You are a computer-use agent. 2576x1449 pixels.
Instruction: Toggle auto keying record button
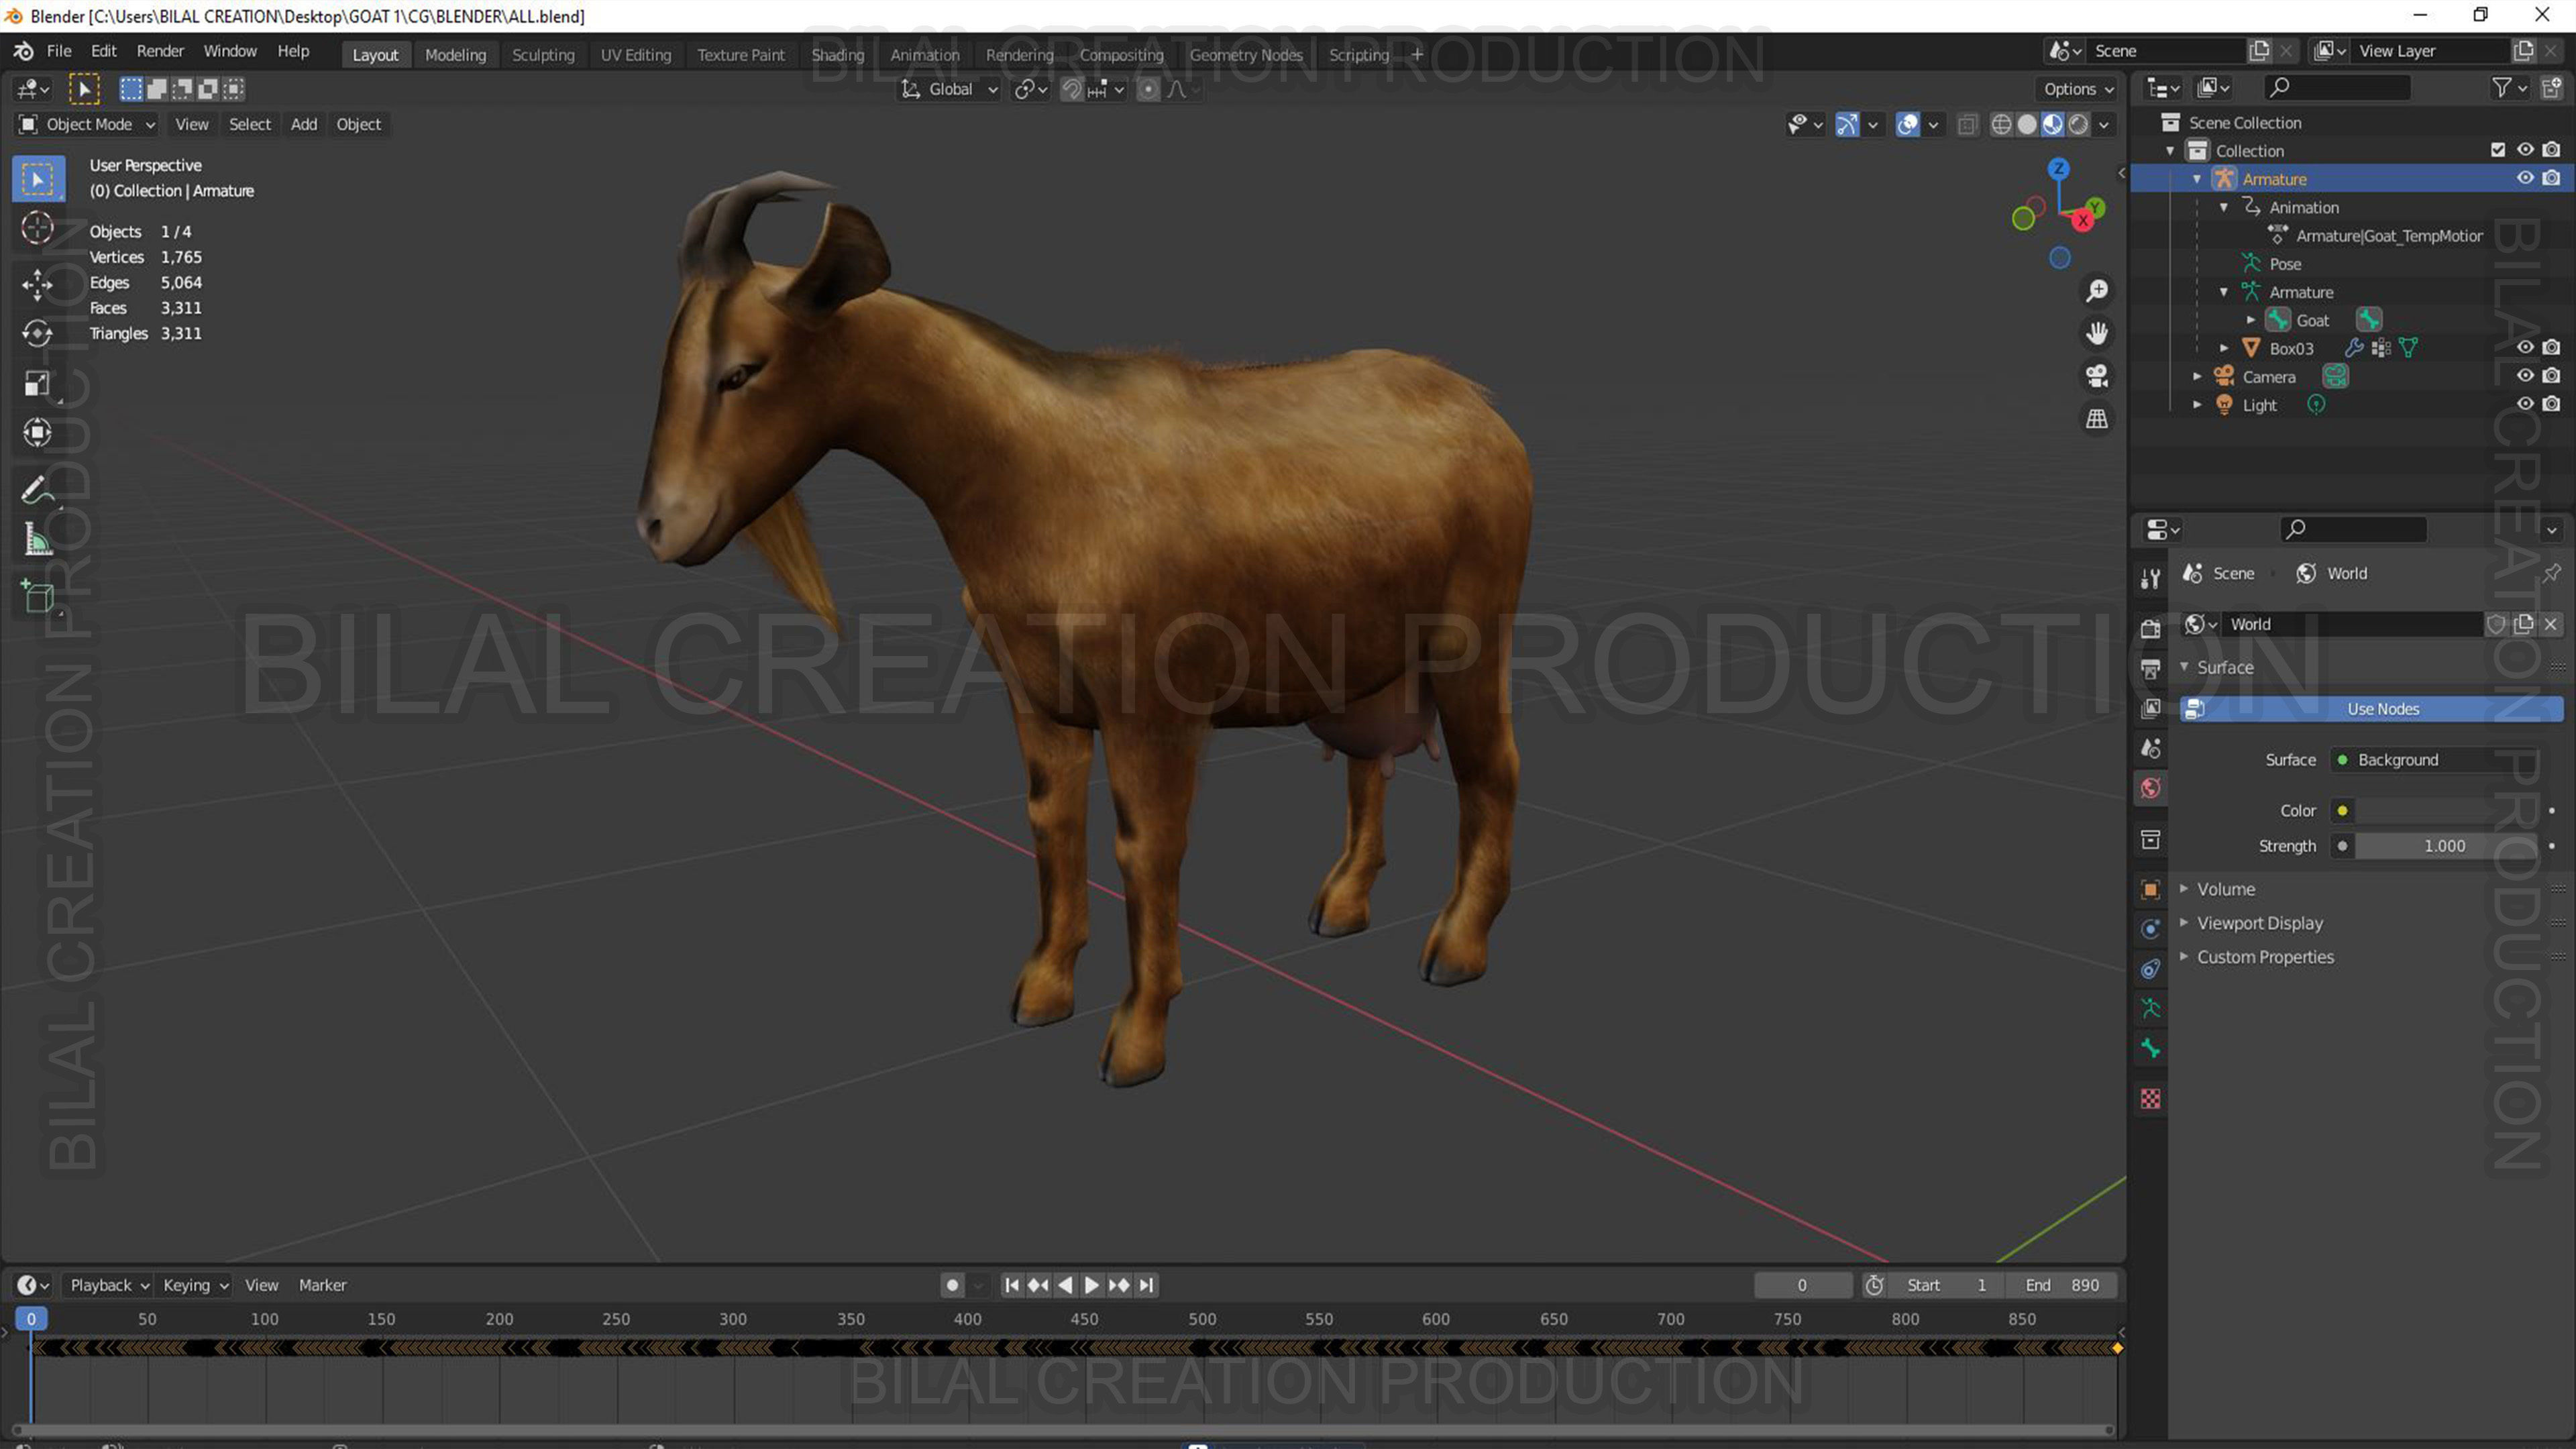point(952,1285)
